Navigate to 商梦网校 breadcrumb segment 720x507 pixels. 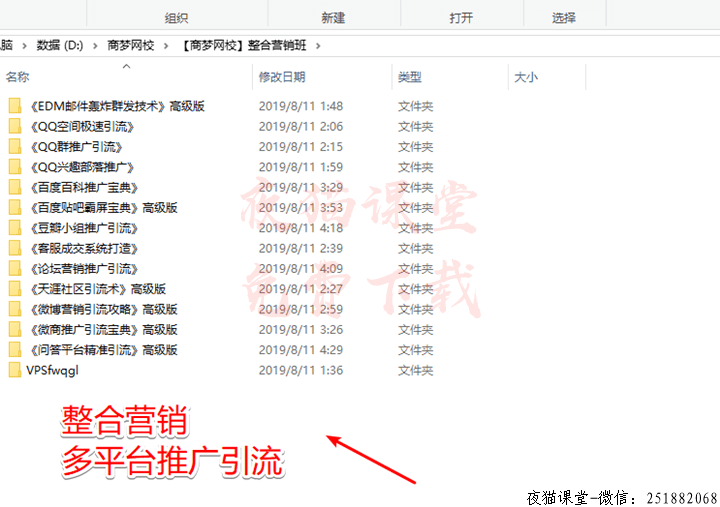tap(130, 45)
